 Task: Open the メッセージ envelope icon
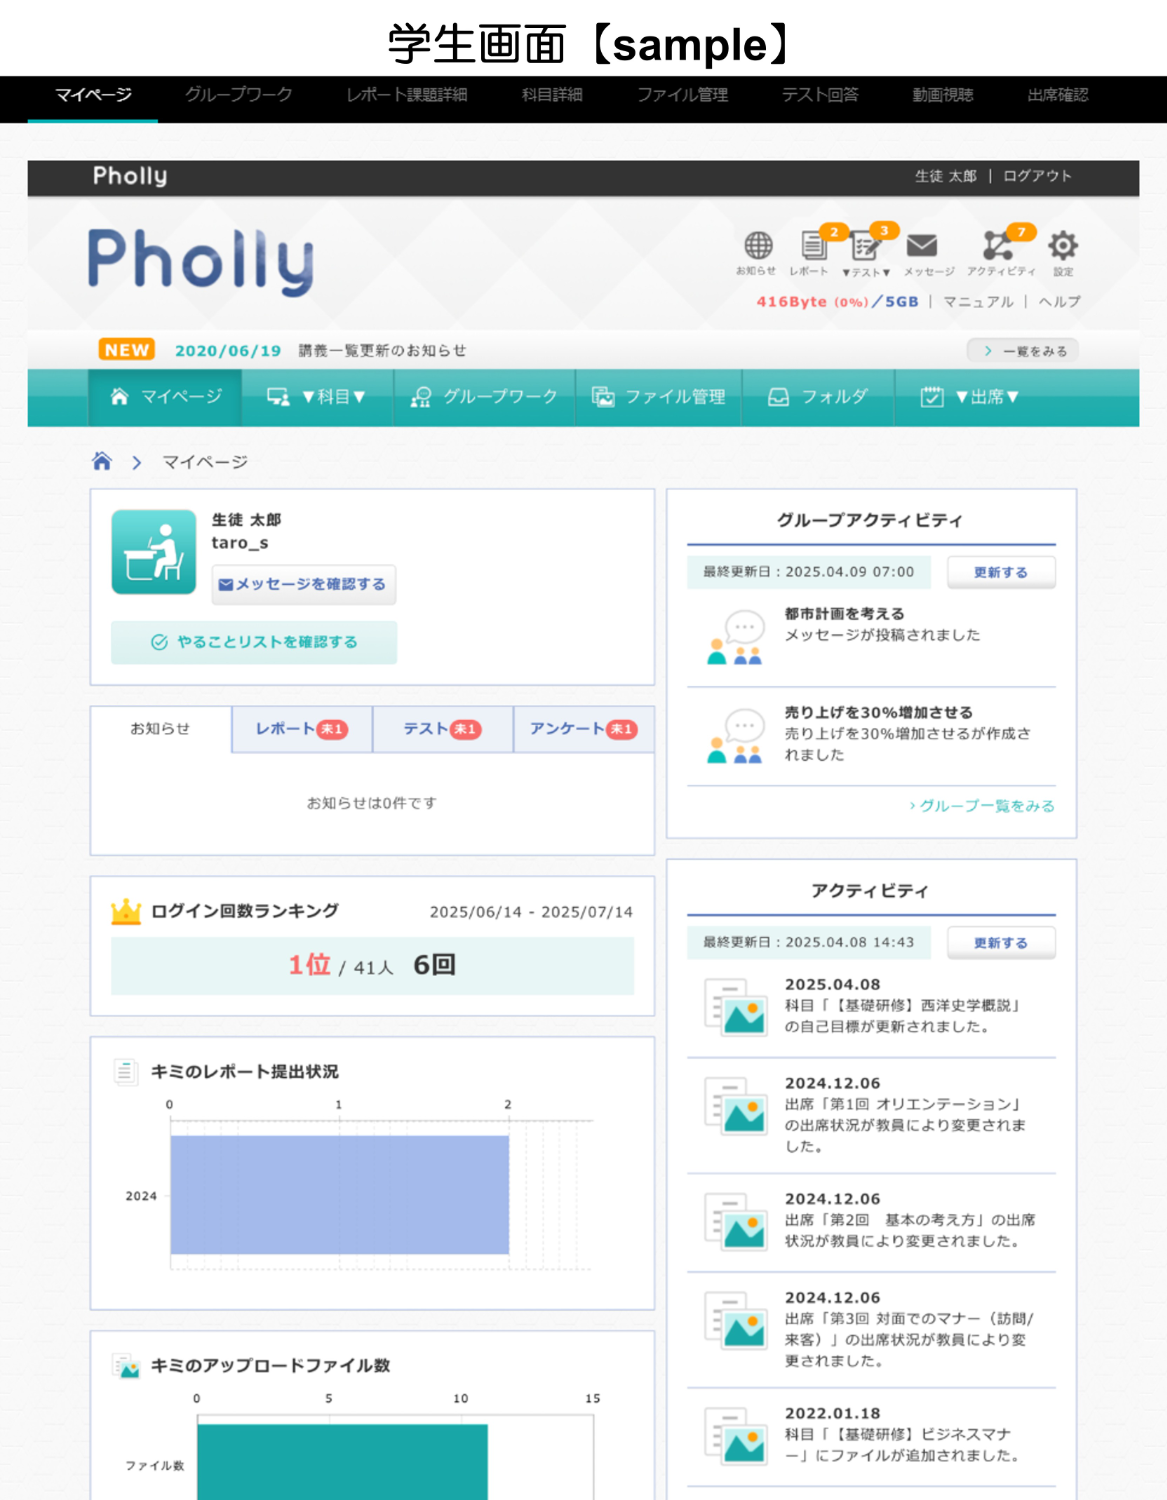tap(921, 246)
